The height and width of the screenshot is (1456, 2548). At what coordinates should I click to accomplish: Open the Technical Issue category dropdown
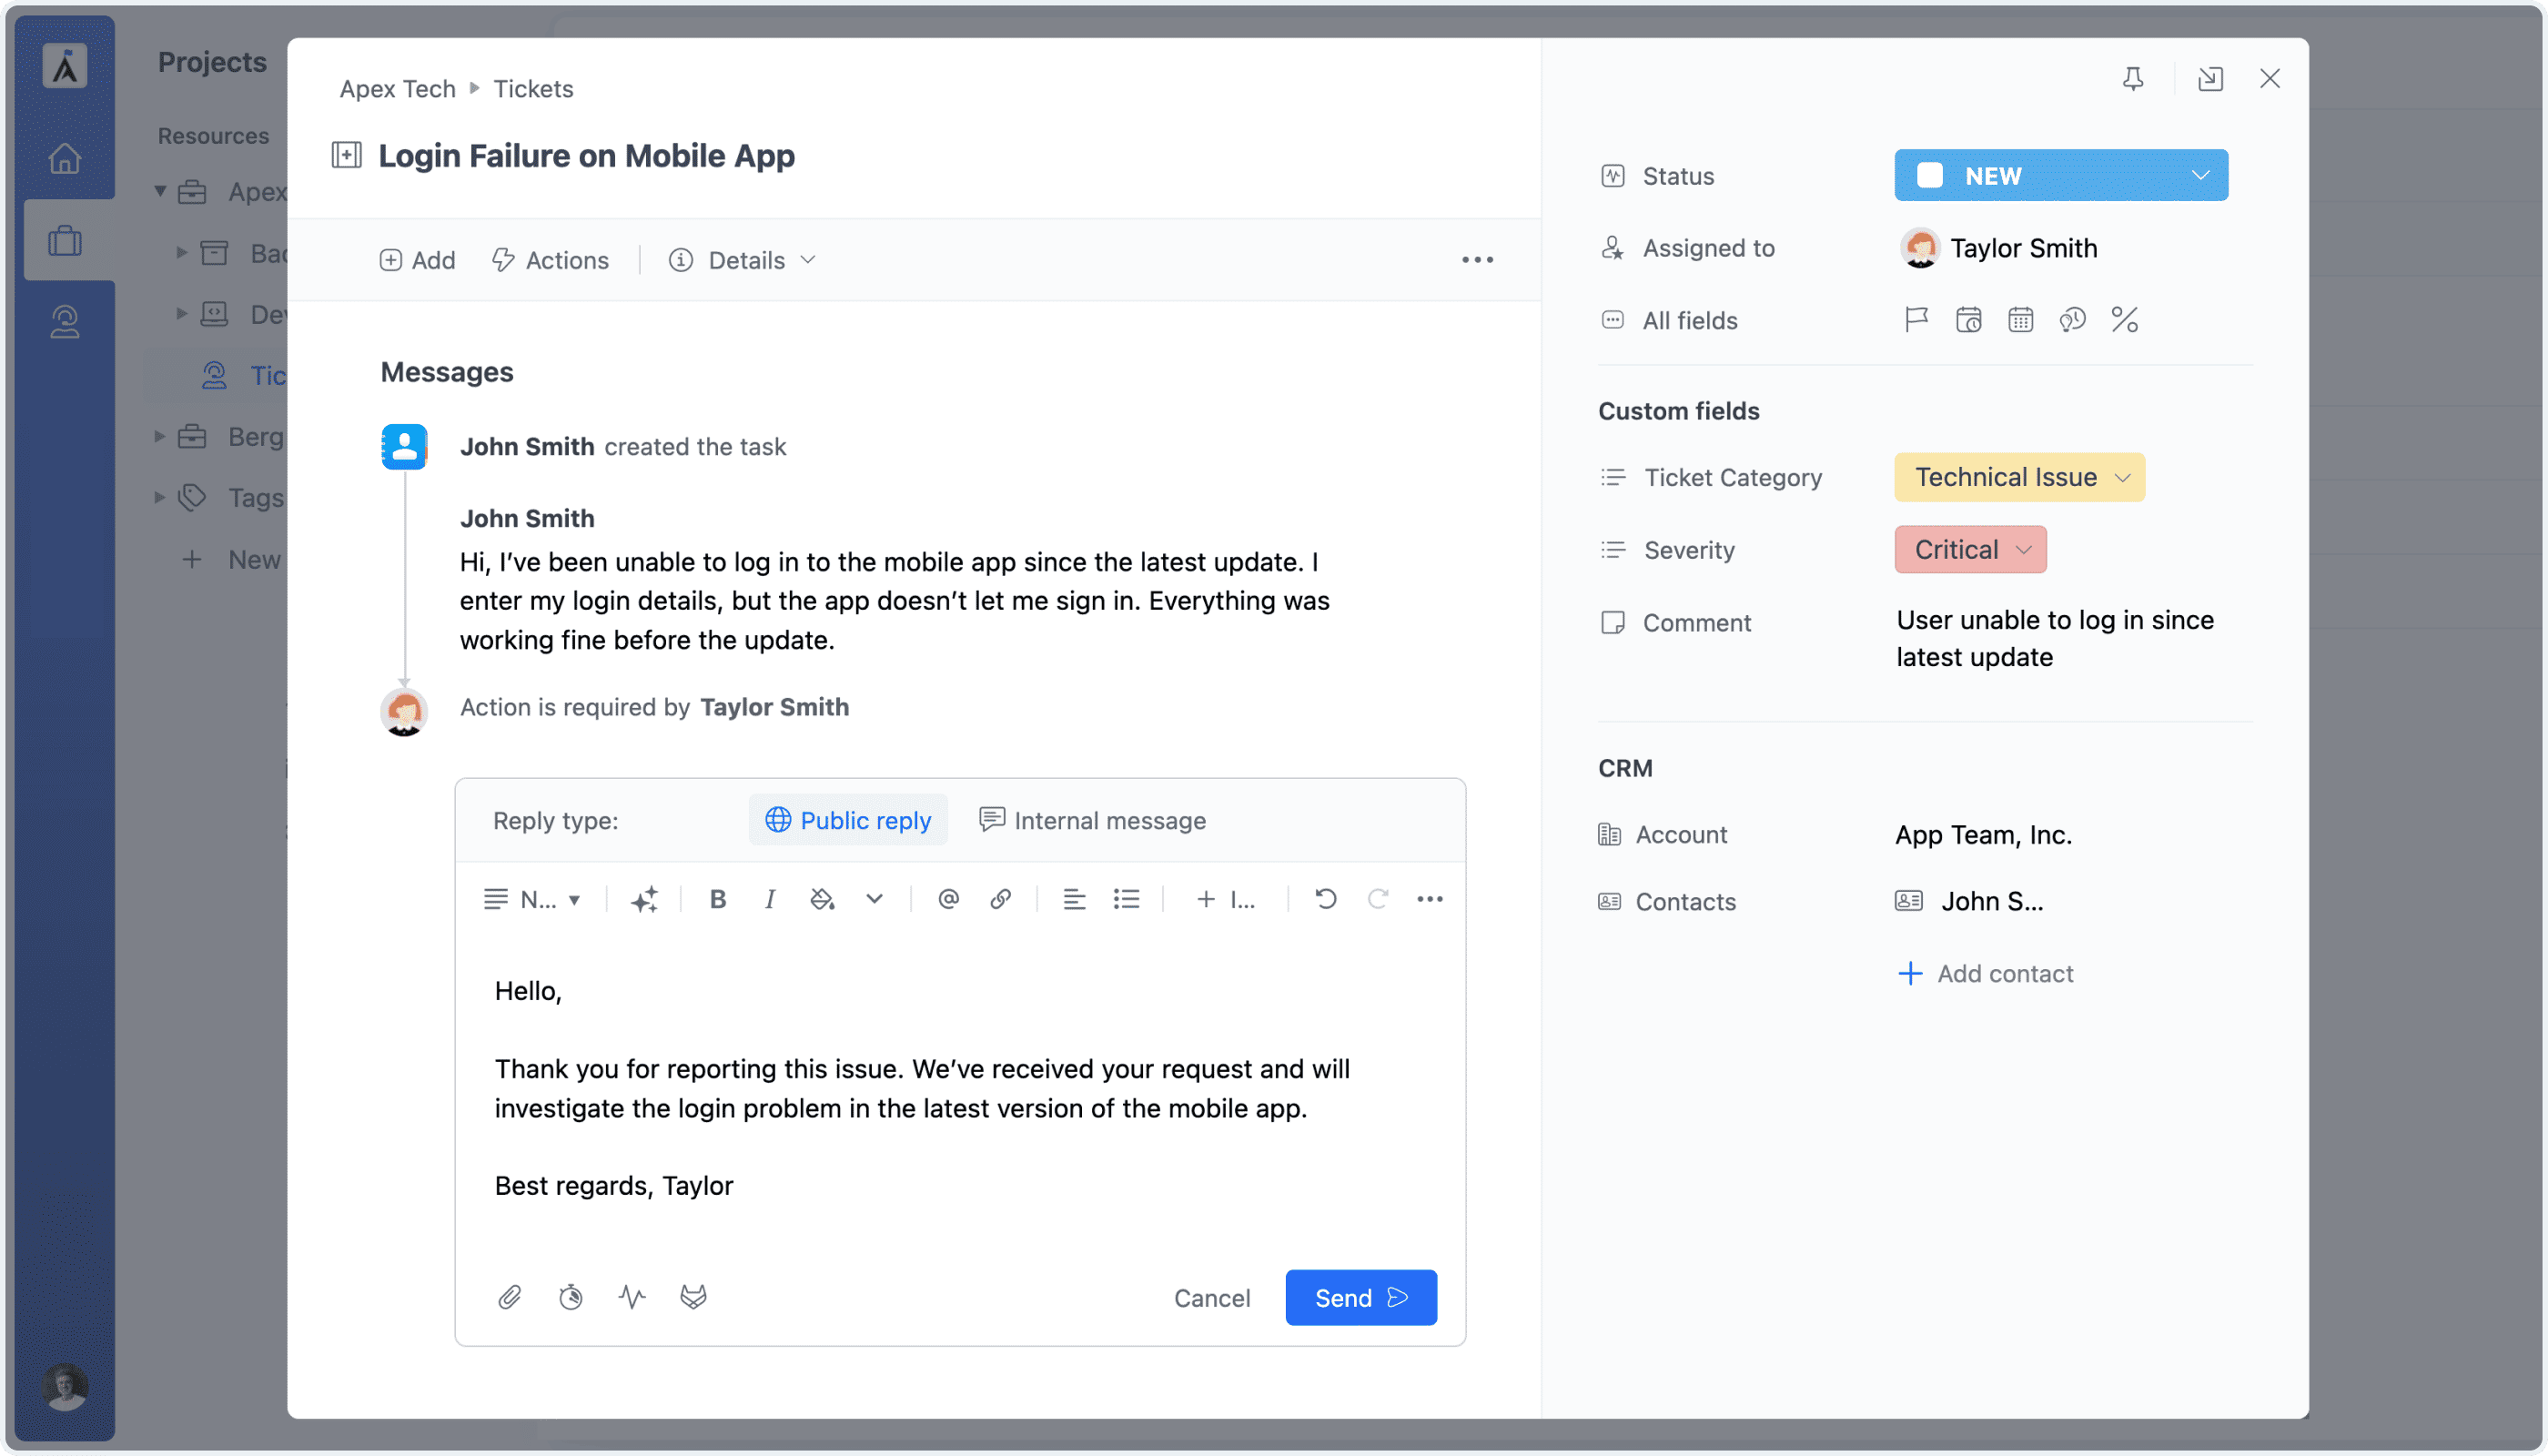pos(2019,477)
